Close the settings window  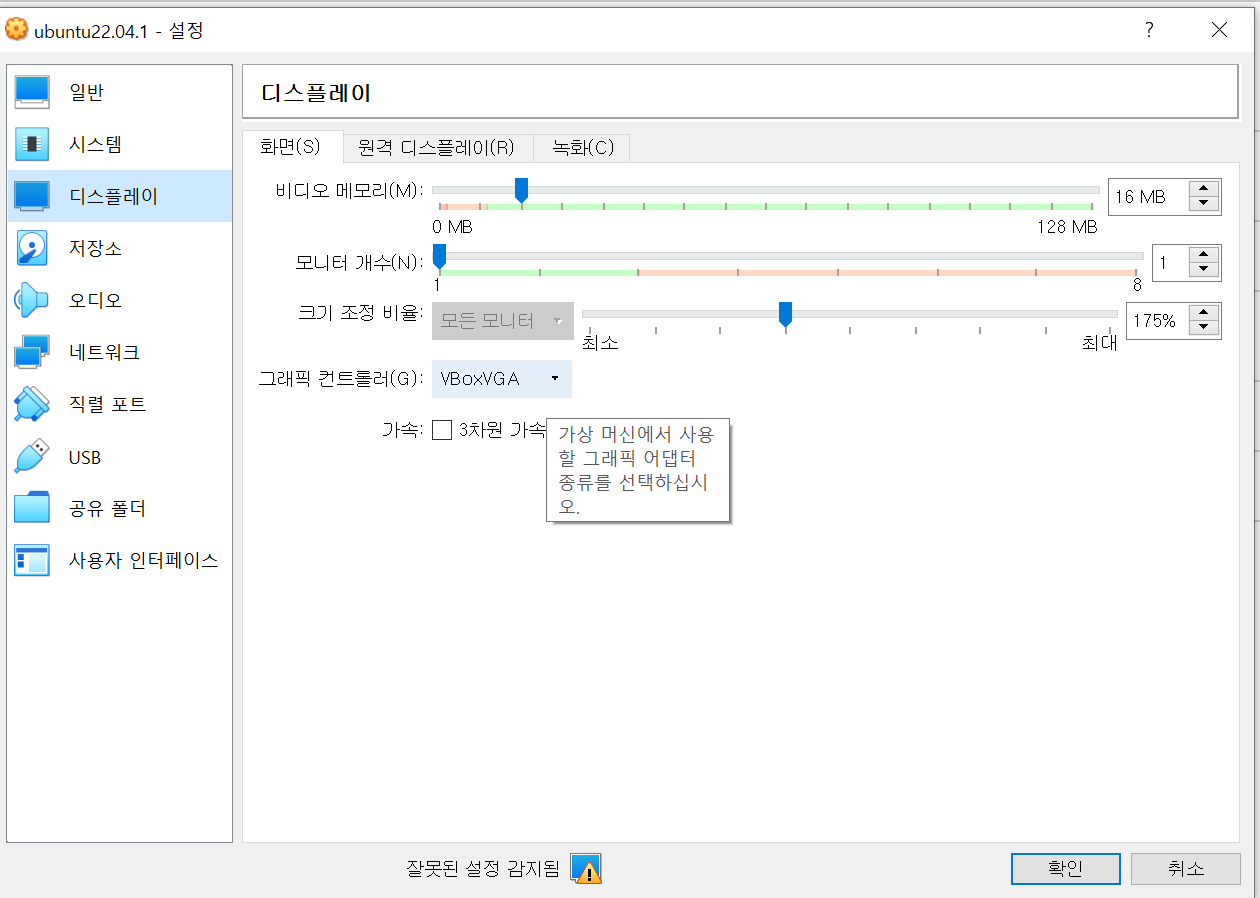click(x=1219, y=30)
